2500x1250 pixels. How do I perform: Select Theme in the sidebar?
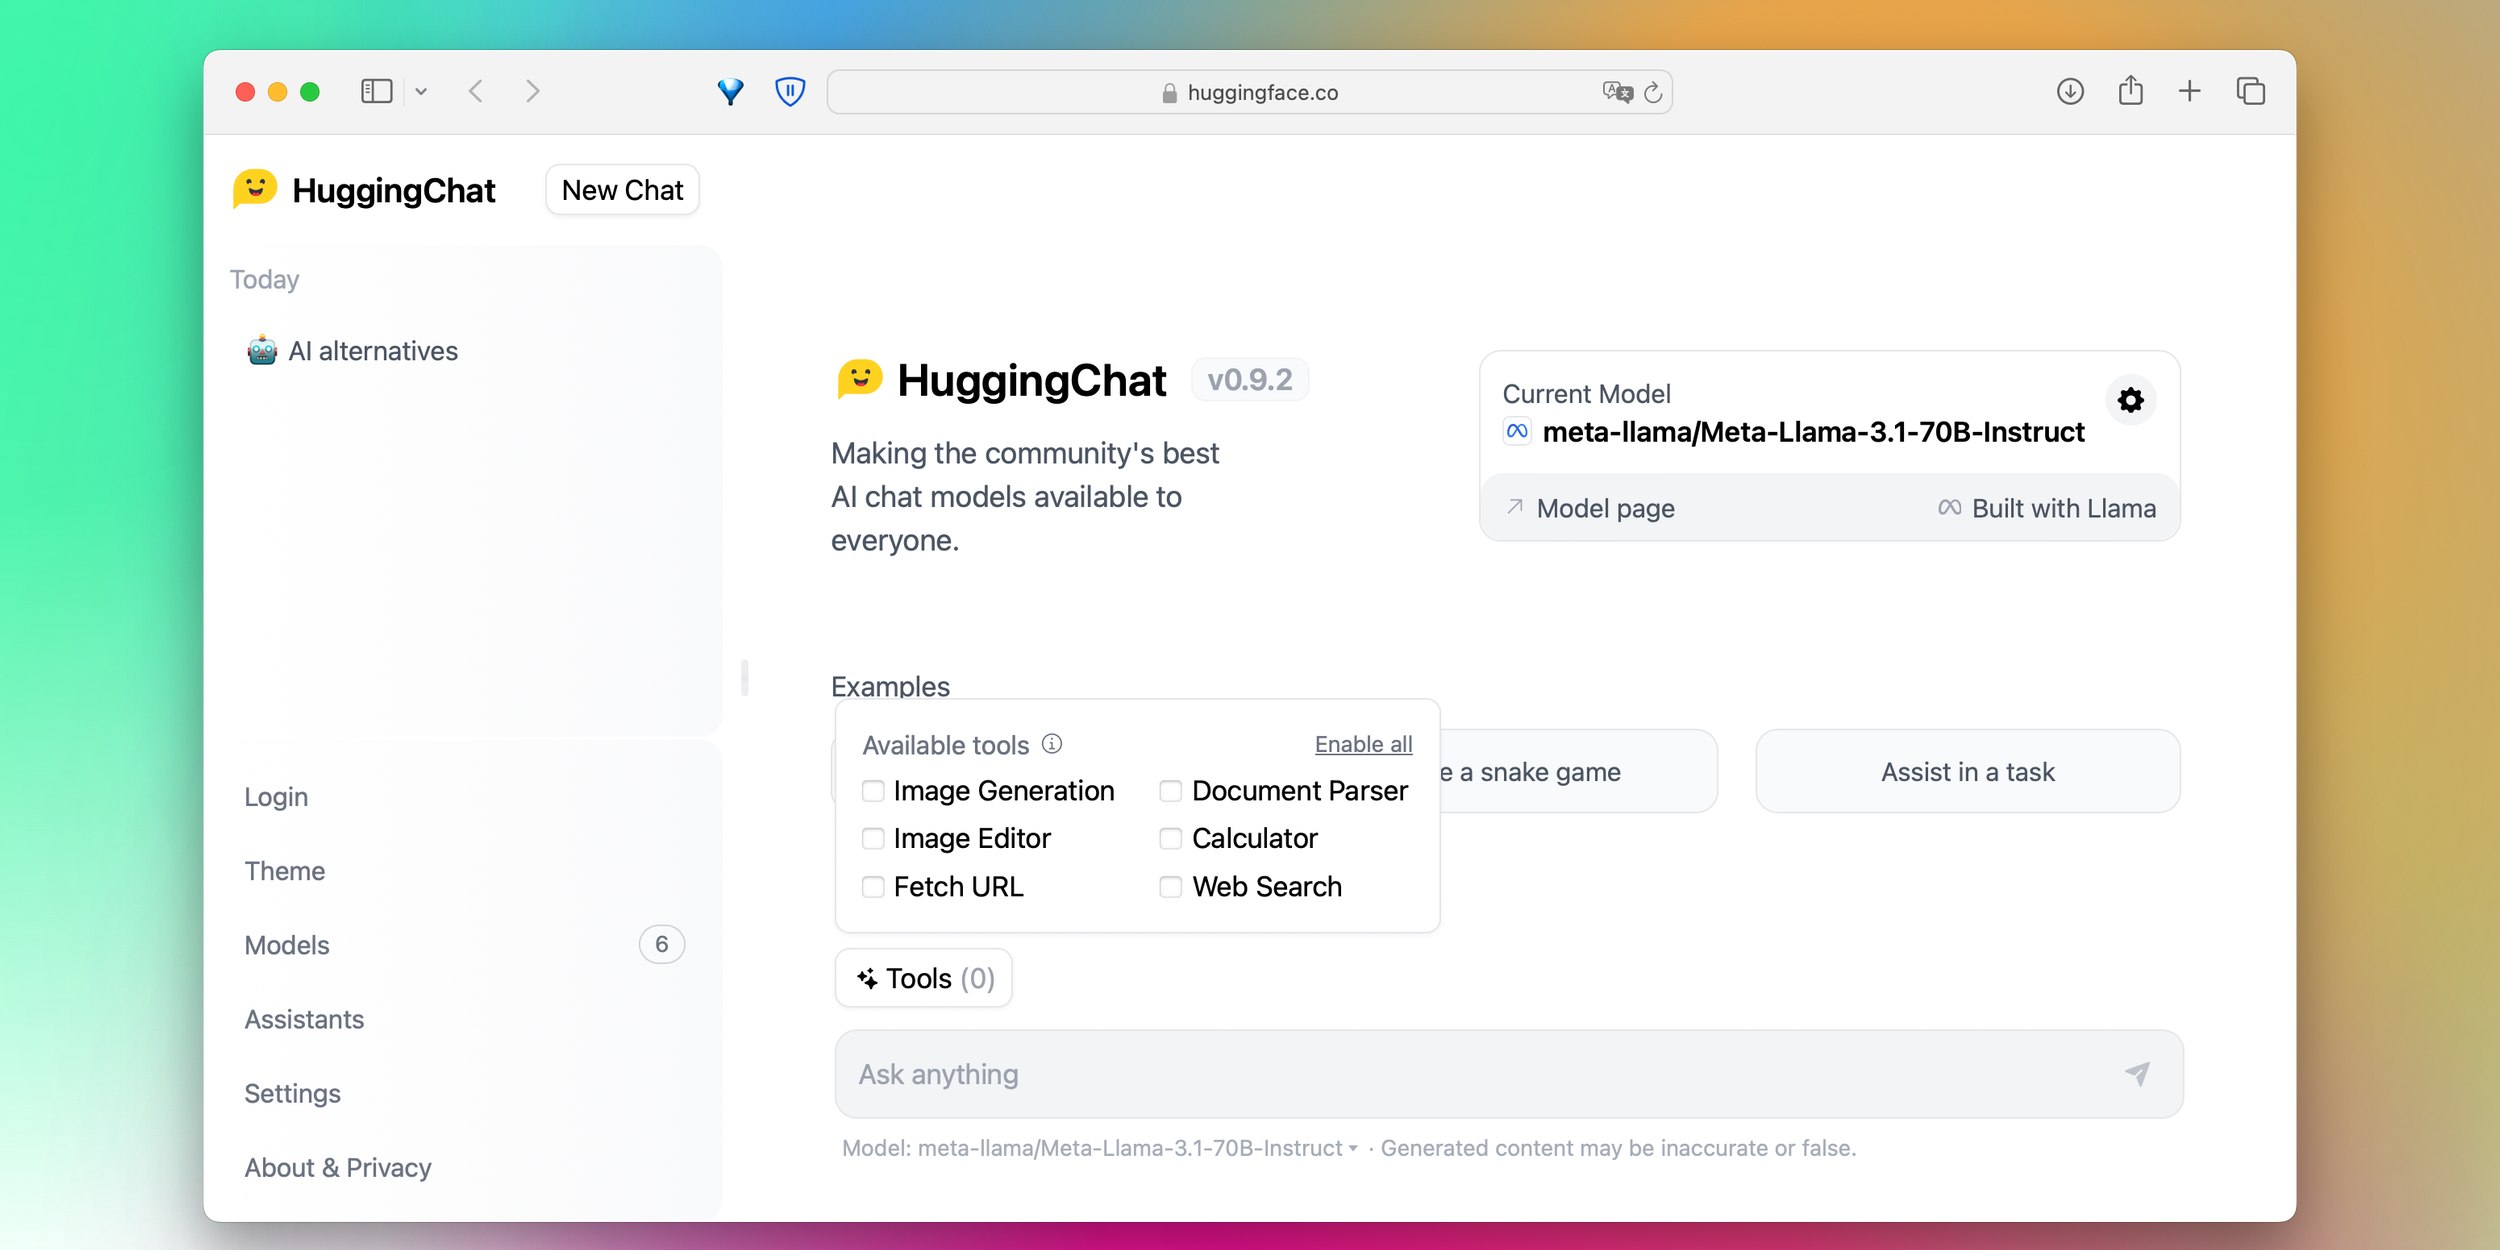[285, 871]
